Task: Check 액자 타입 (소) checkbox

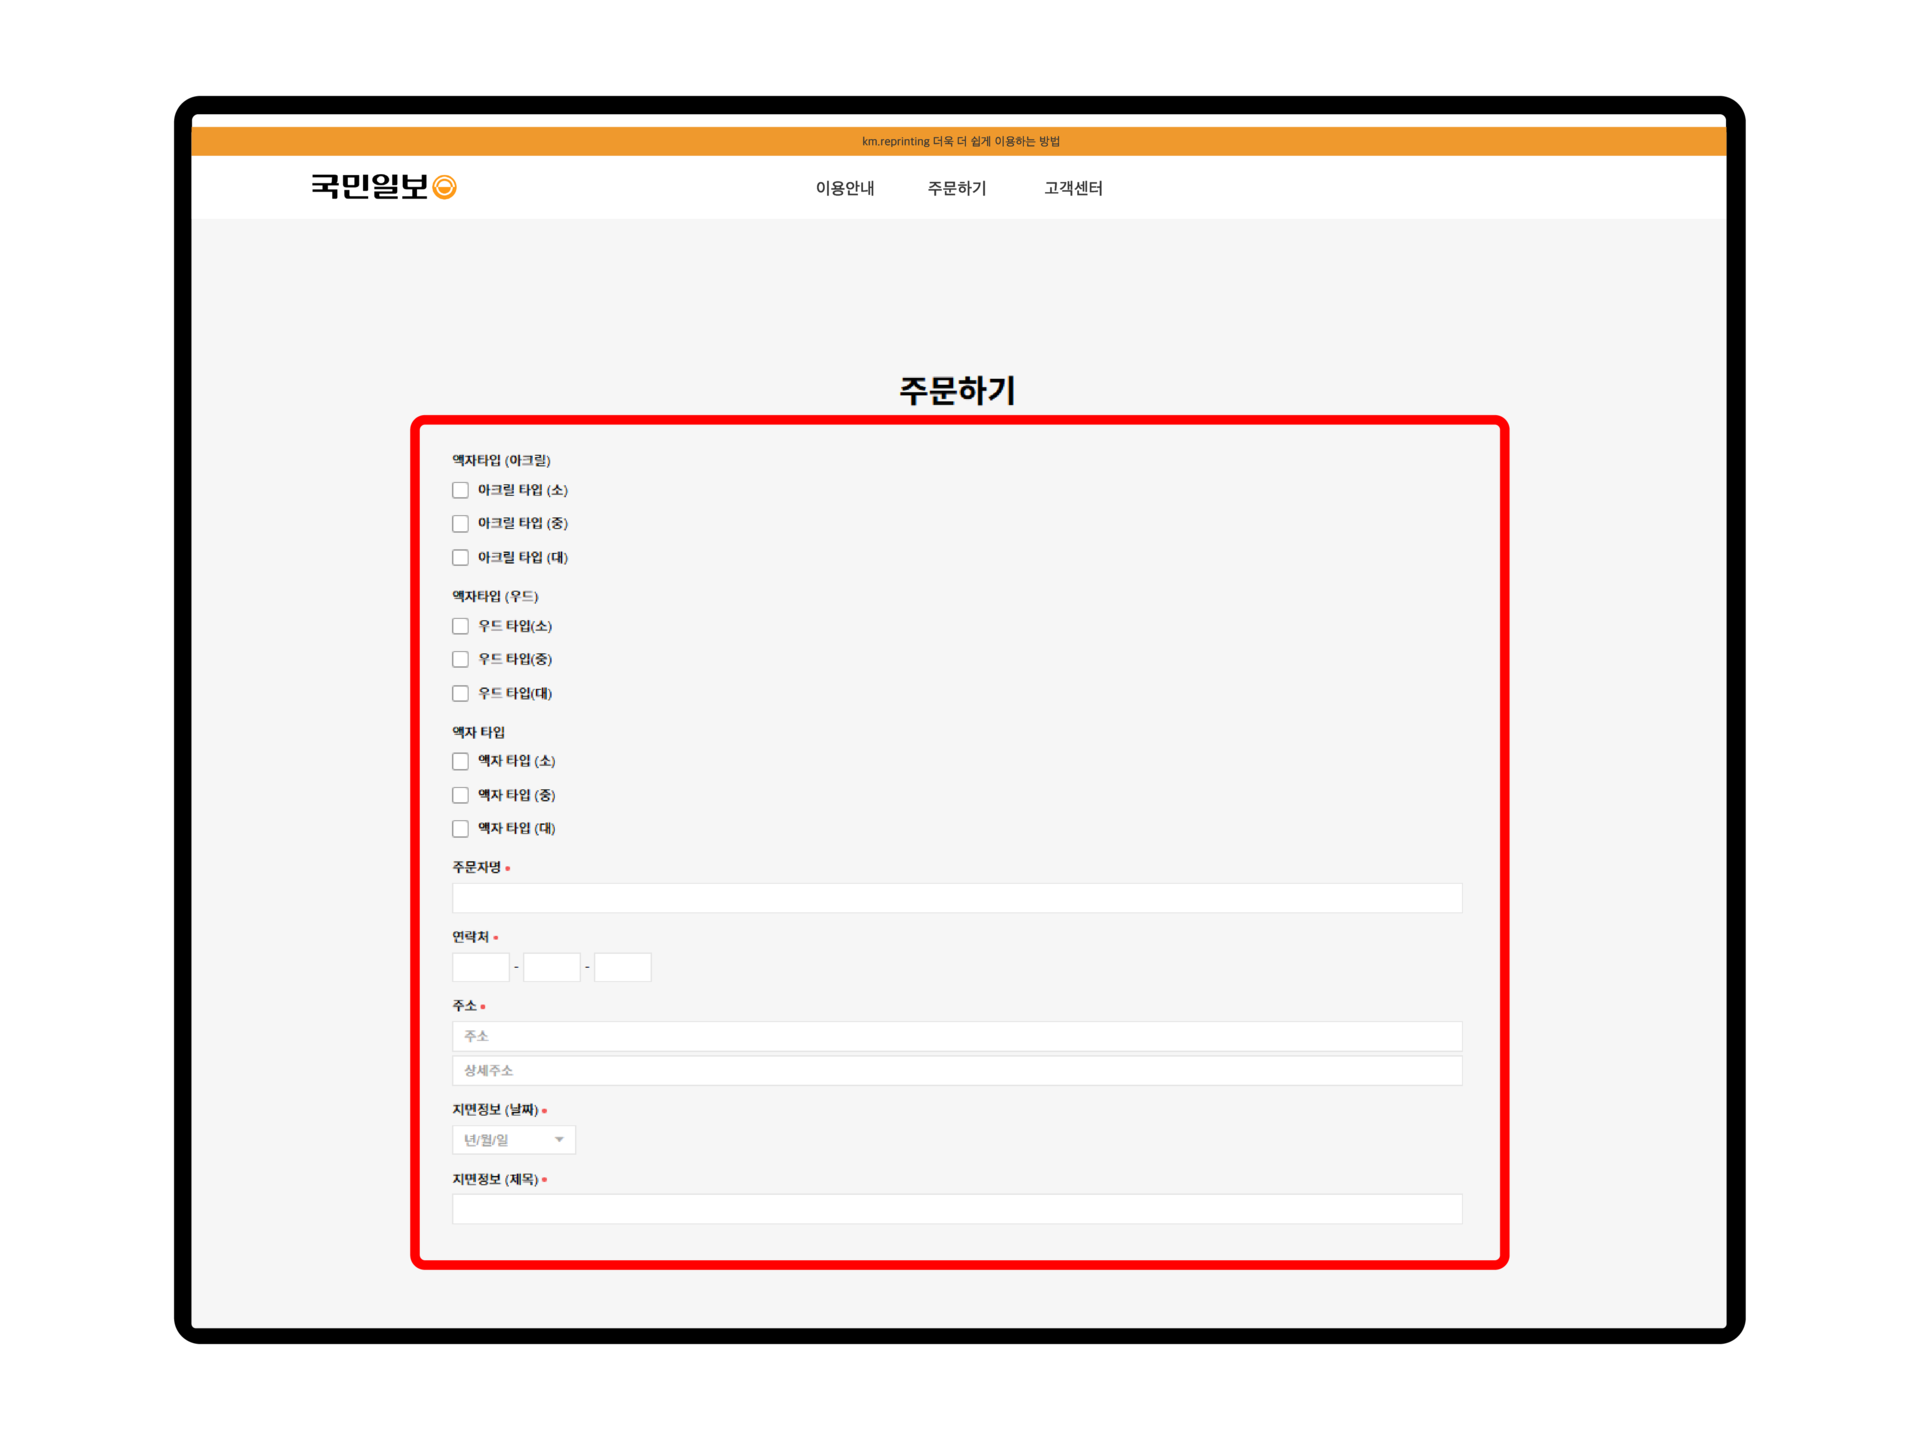Action: pyautogui.click(x=460, y=761)
